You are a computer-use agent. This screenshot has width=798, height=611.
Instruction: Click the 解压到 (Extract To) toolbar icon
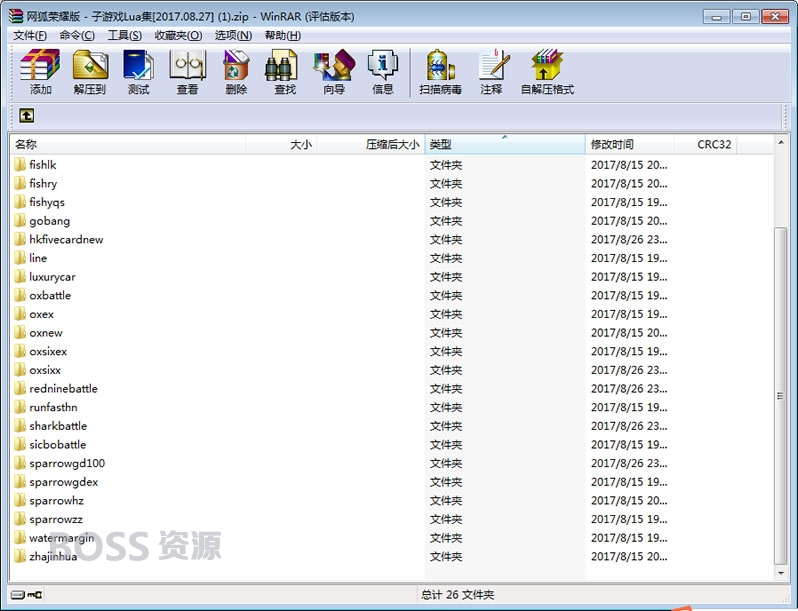click(x=90, y=65)
